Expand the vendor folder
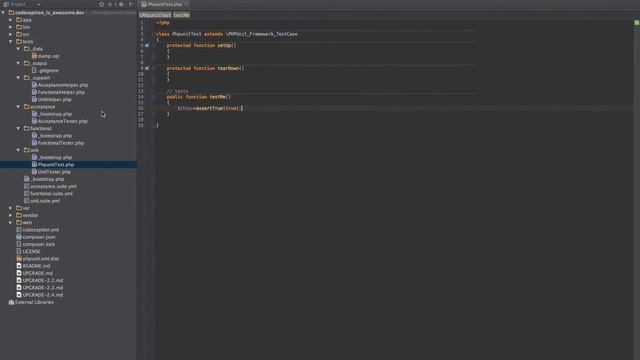Viewport: 640px width, 360px height. pos(11,215)
